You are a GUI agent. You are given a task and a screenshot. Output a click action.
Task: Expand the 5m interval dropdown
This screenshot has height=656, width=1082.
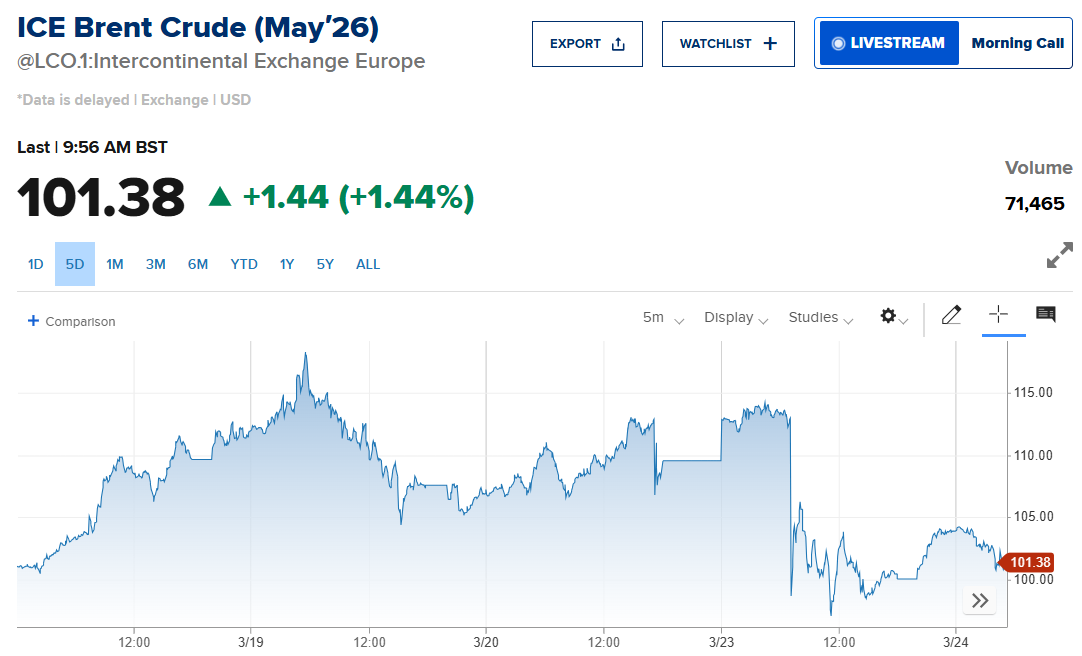coord(663,318)
